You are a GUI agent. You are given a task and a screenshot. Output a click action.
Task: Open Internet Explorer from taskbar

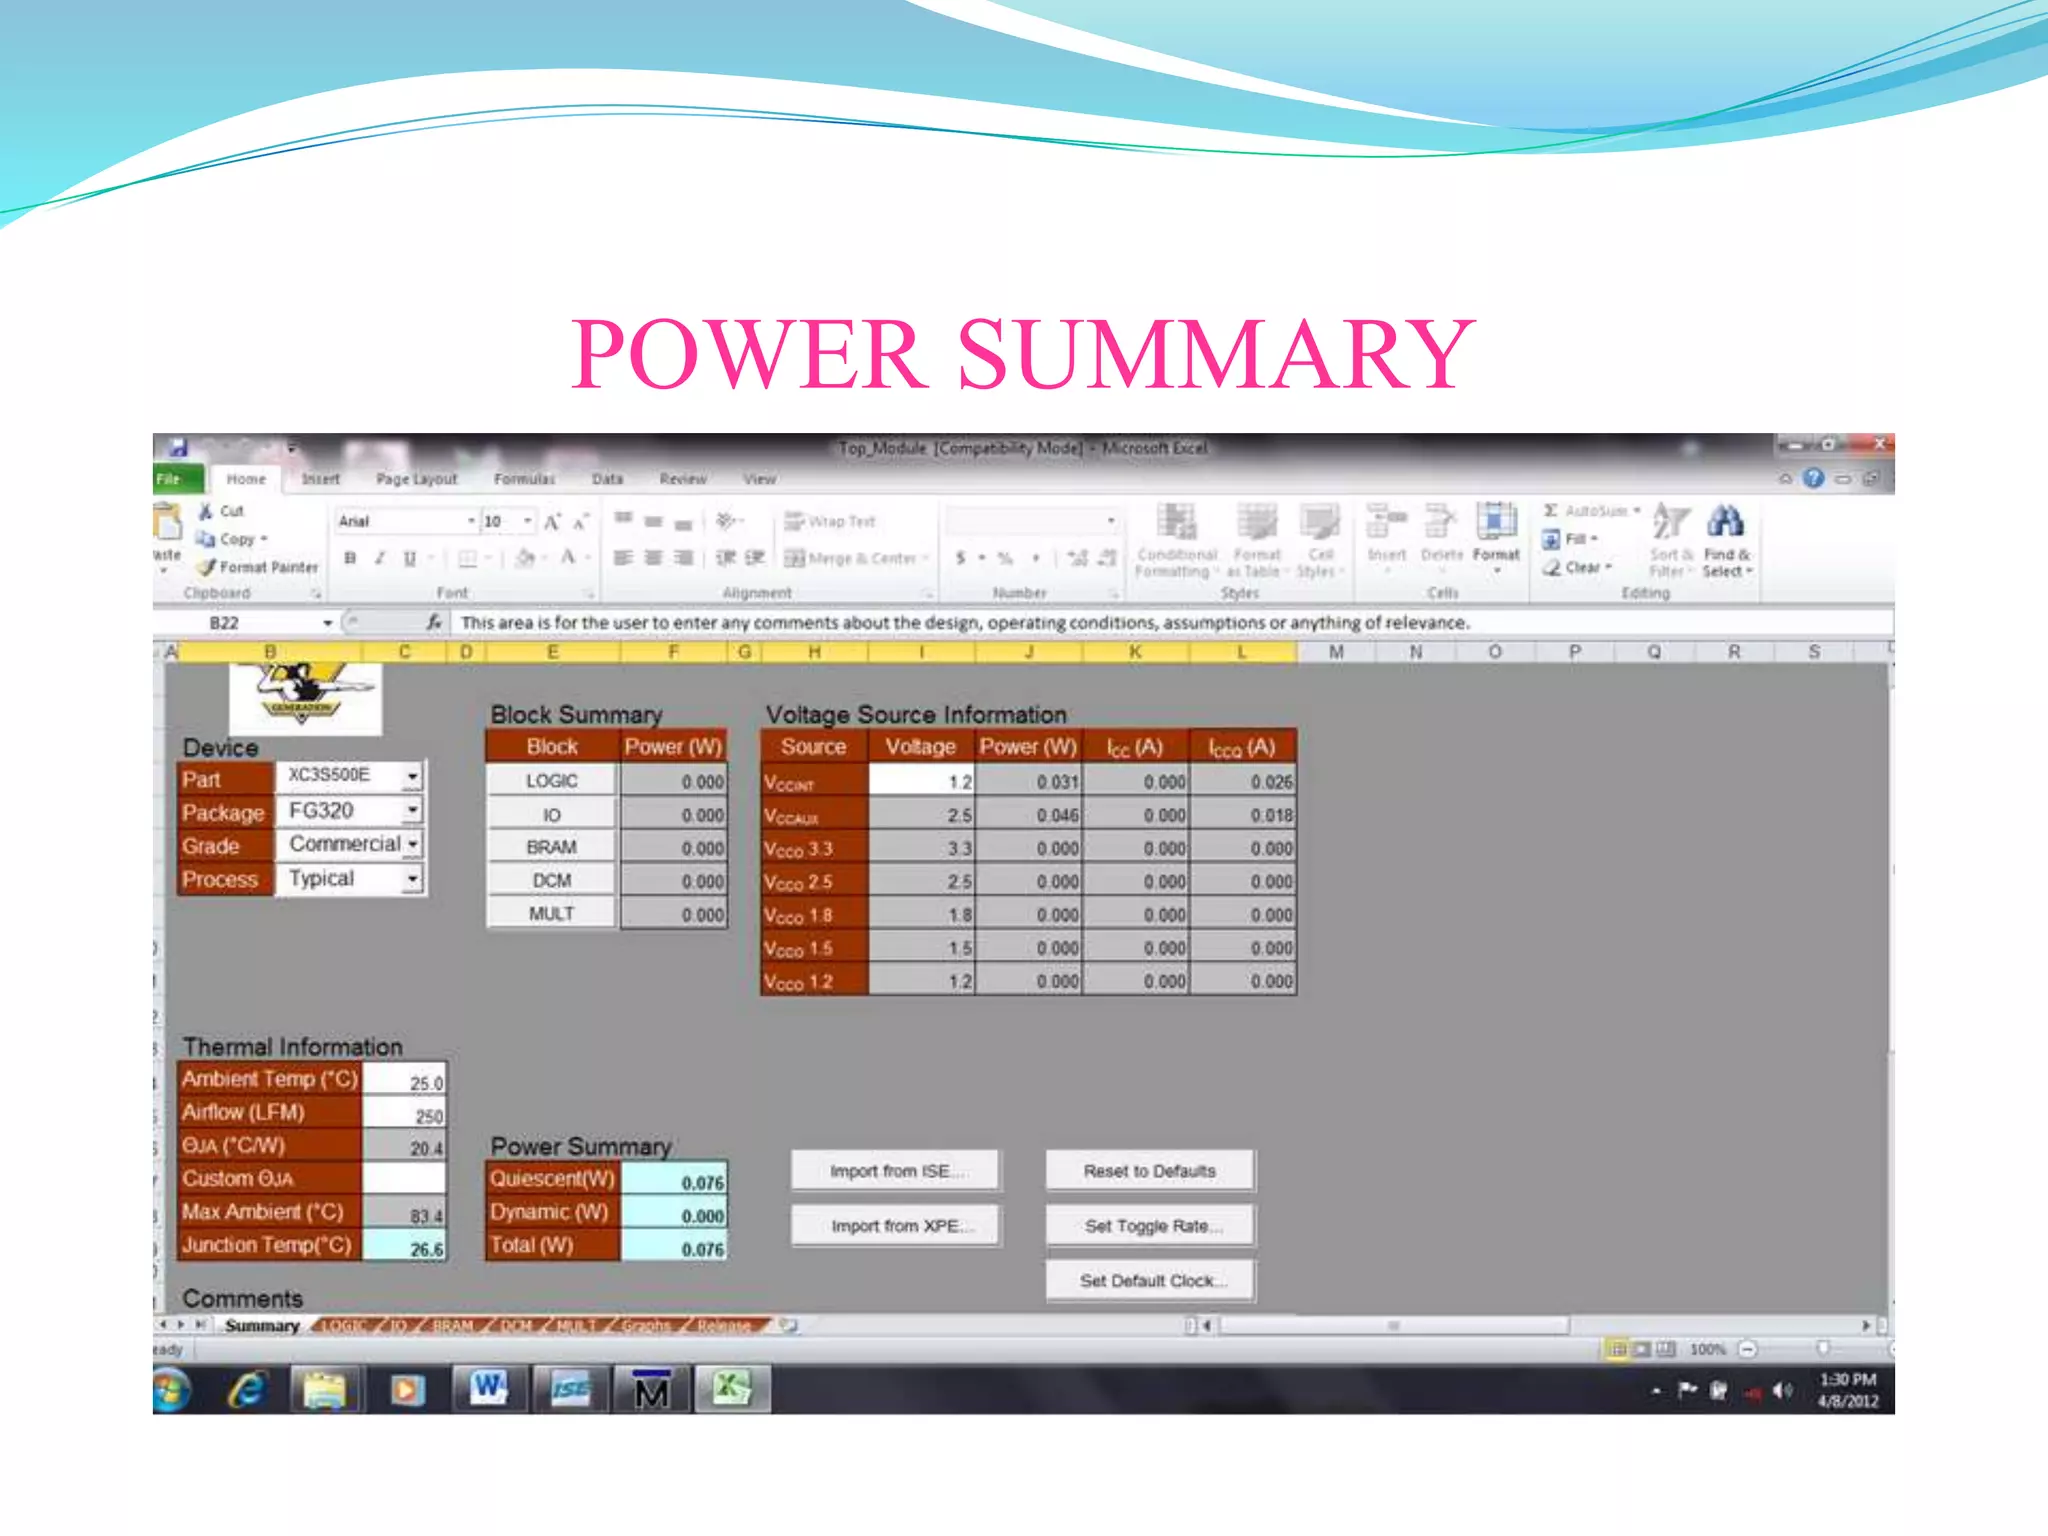[x=246, y=1389]
